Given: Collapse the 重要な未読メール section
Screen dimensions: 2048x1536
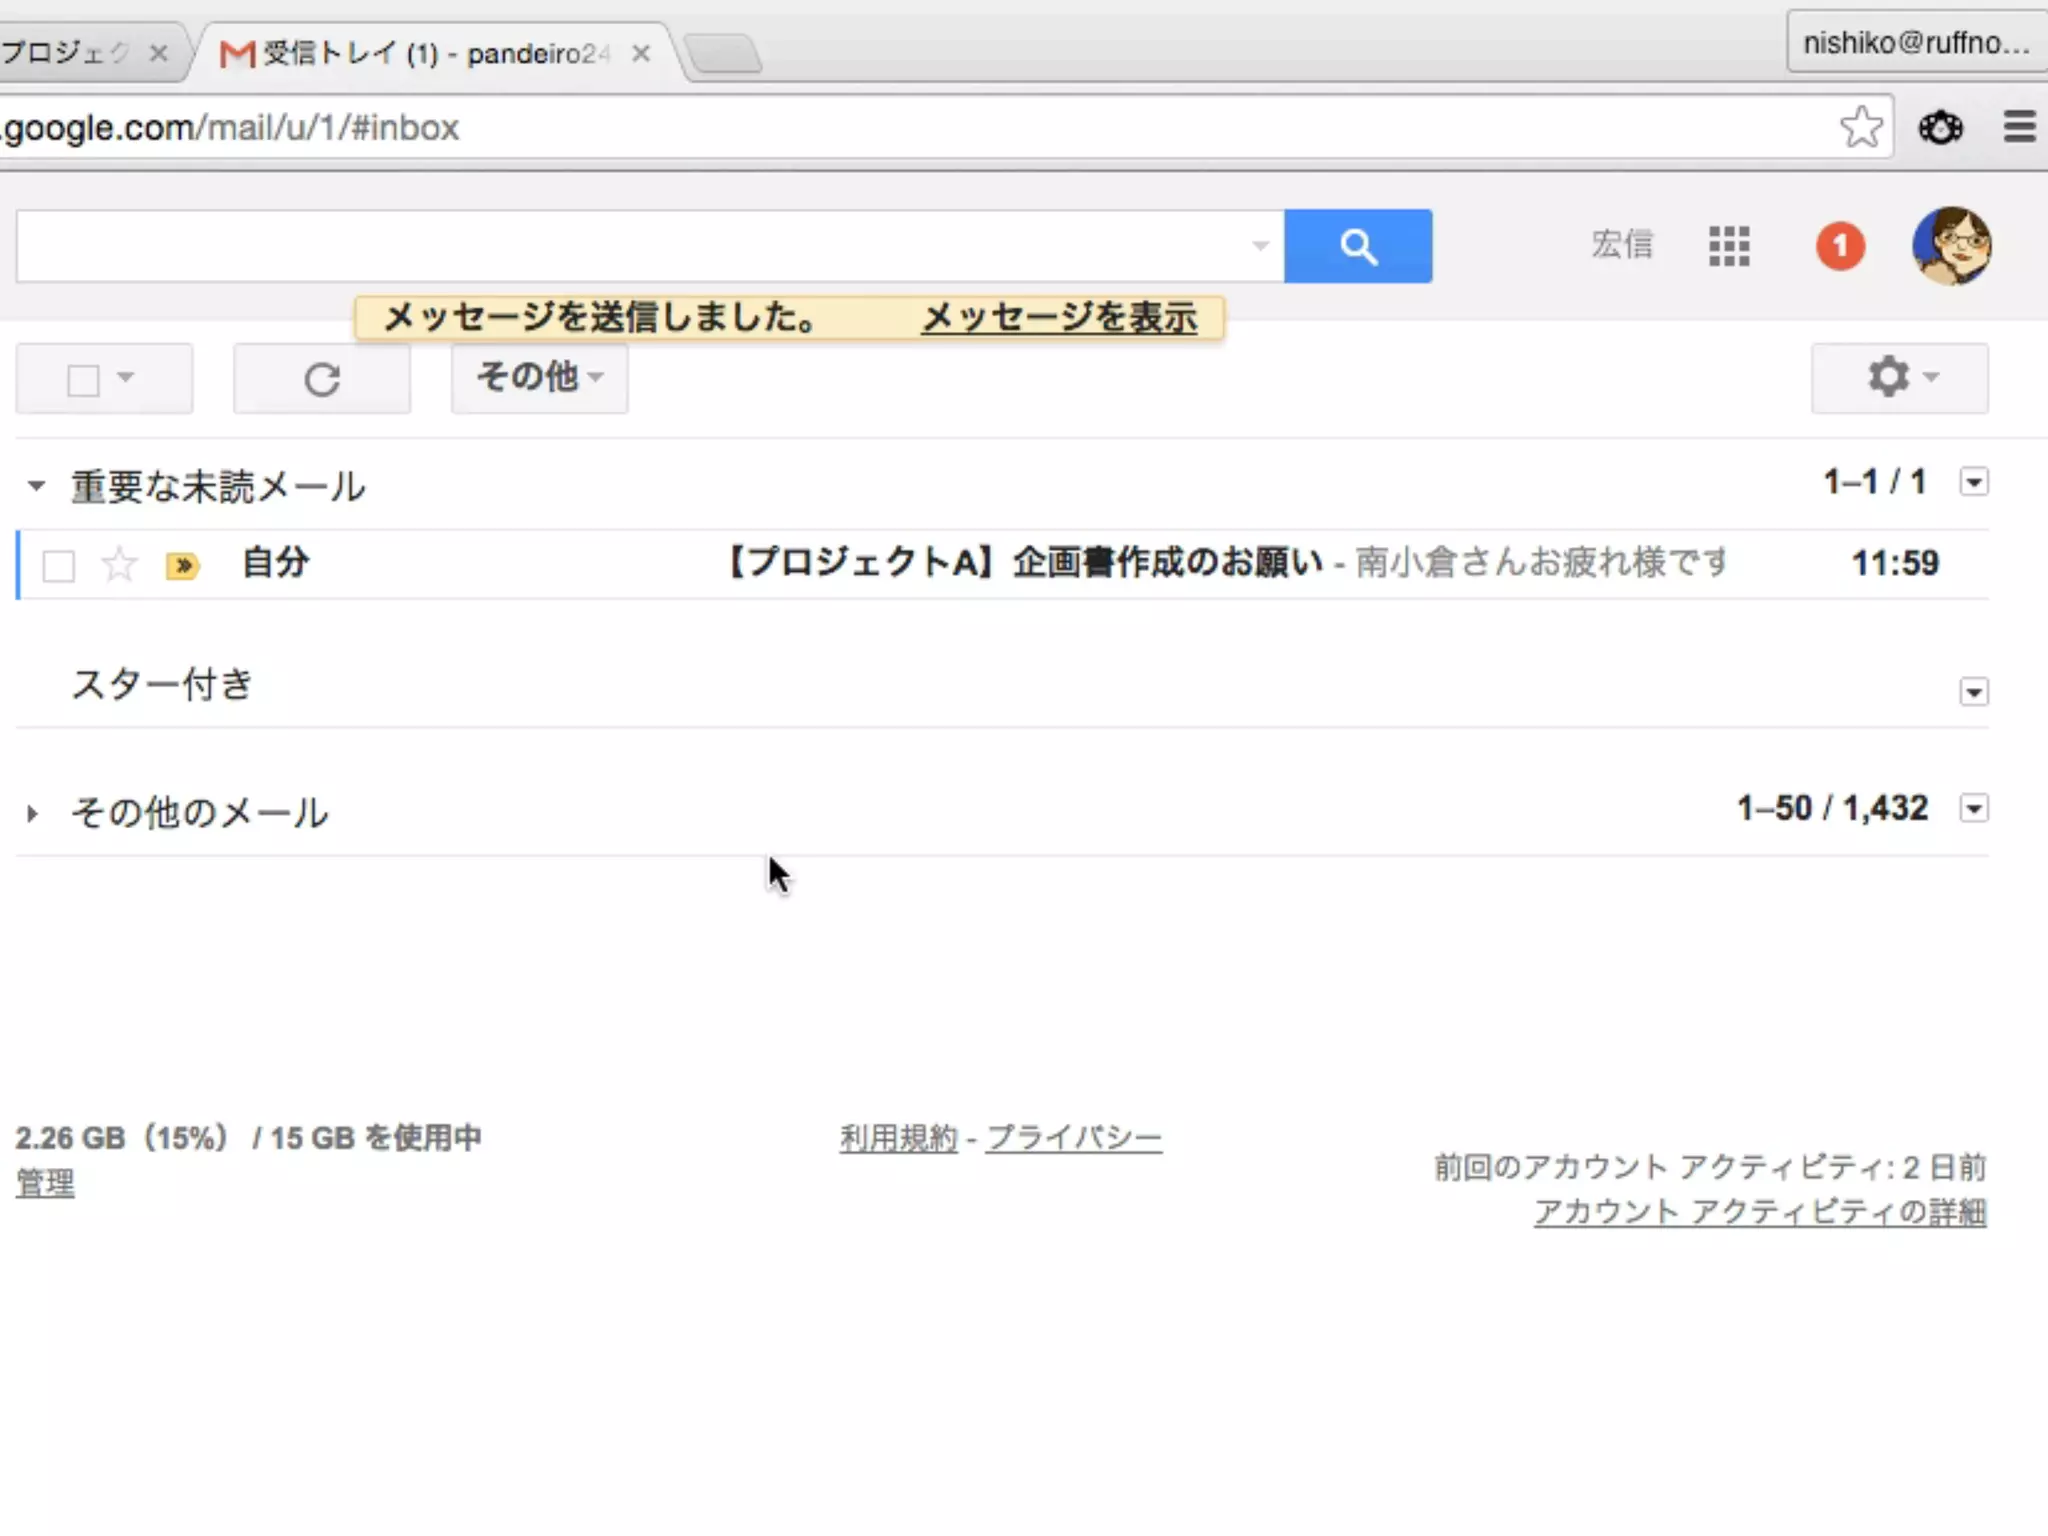Looking at the screenshot, I should 36,486.
